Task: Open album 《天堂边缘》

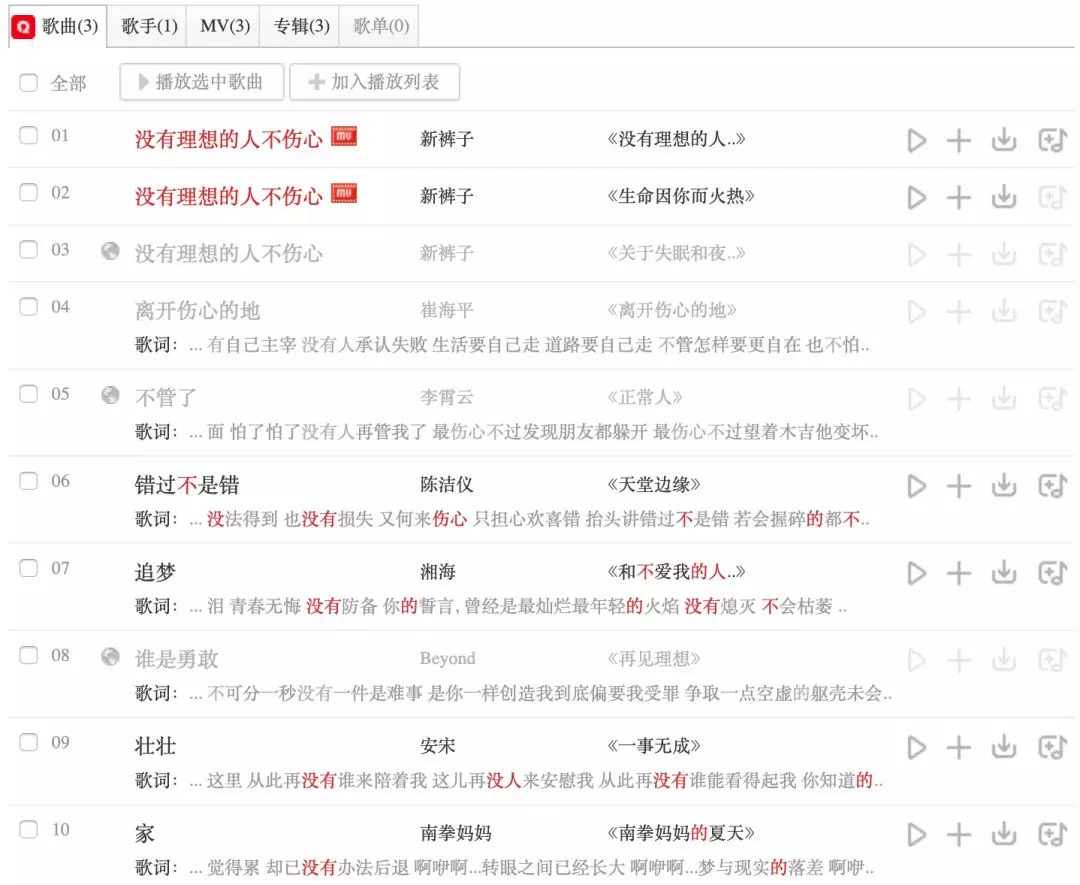Action: tap(654, 485)
